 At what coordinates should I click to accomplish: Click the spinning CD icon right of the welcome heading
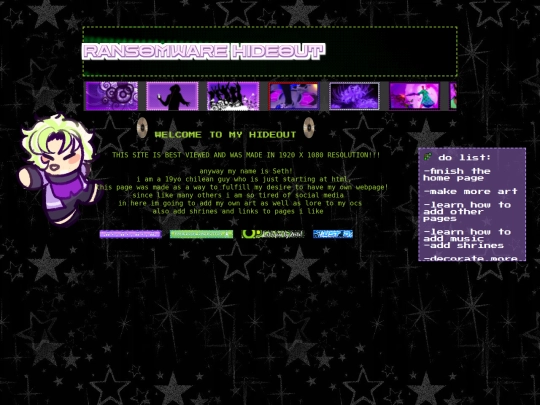[x=309, y=127]
